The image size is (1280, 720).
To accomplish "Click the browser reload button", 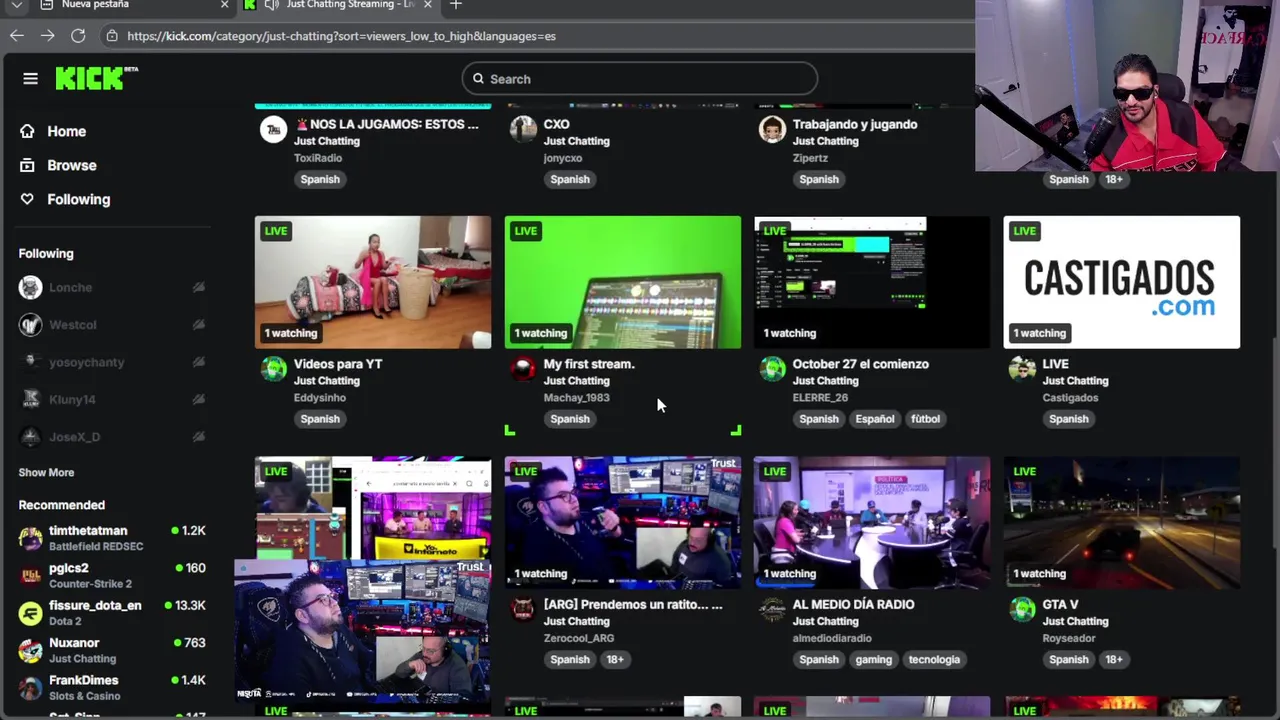I will (x=78, y=36).
